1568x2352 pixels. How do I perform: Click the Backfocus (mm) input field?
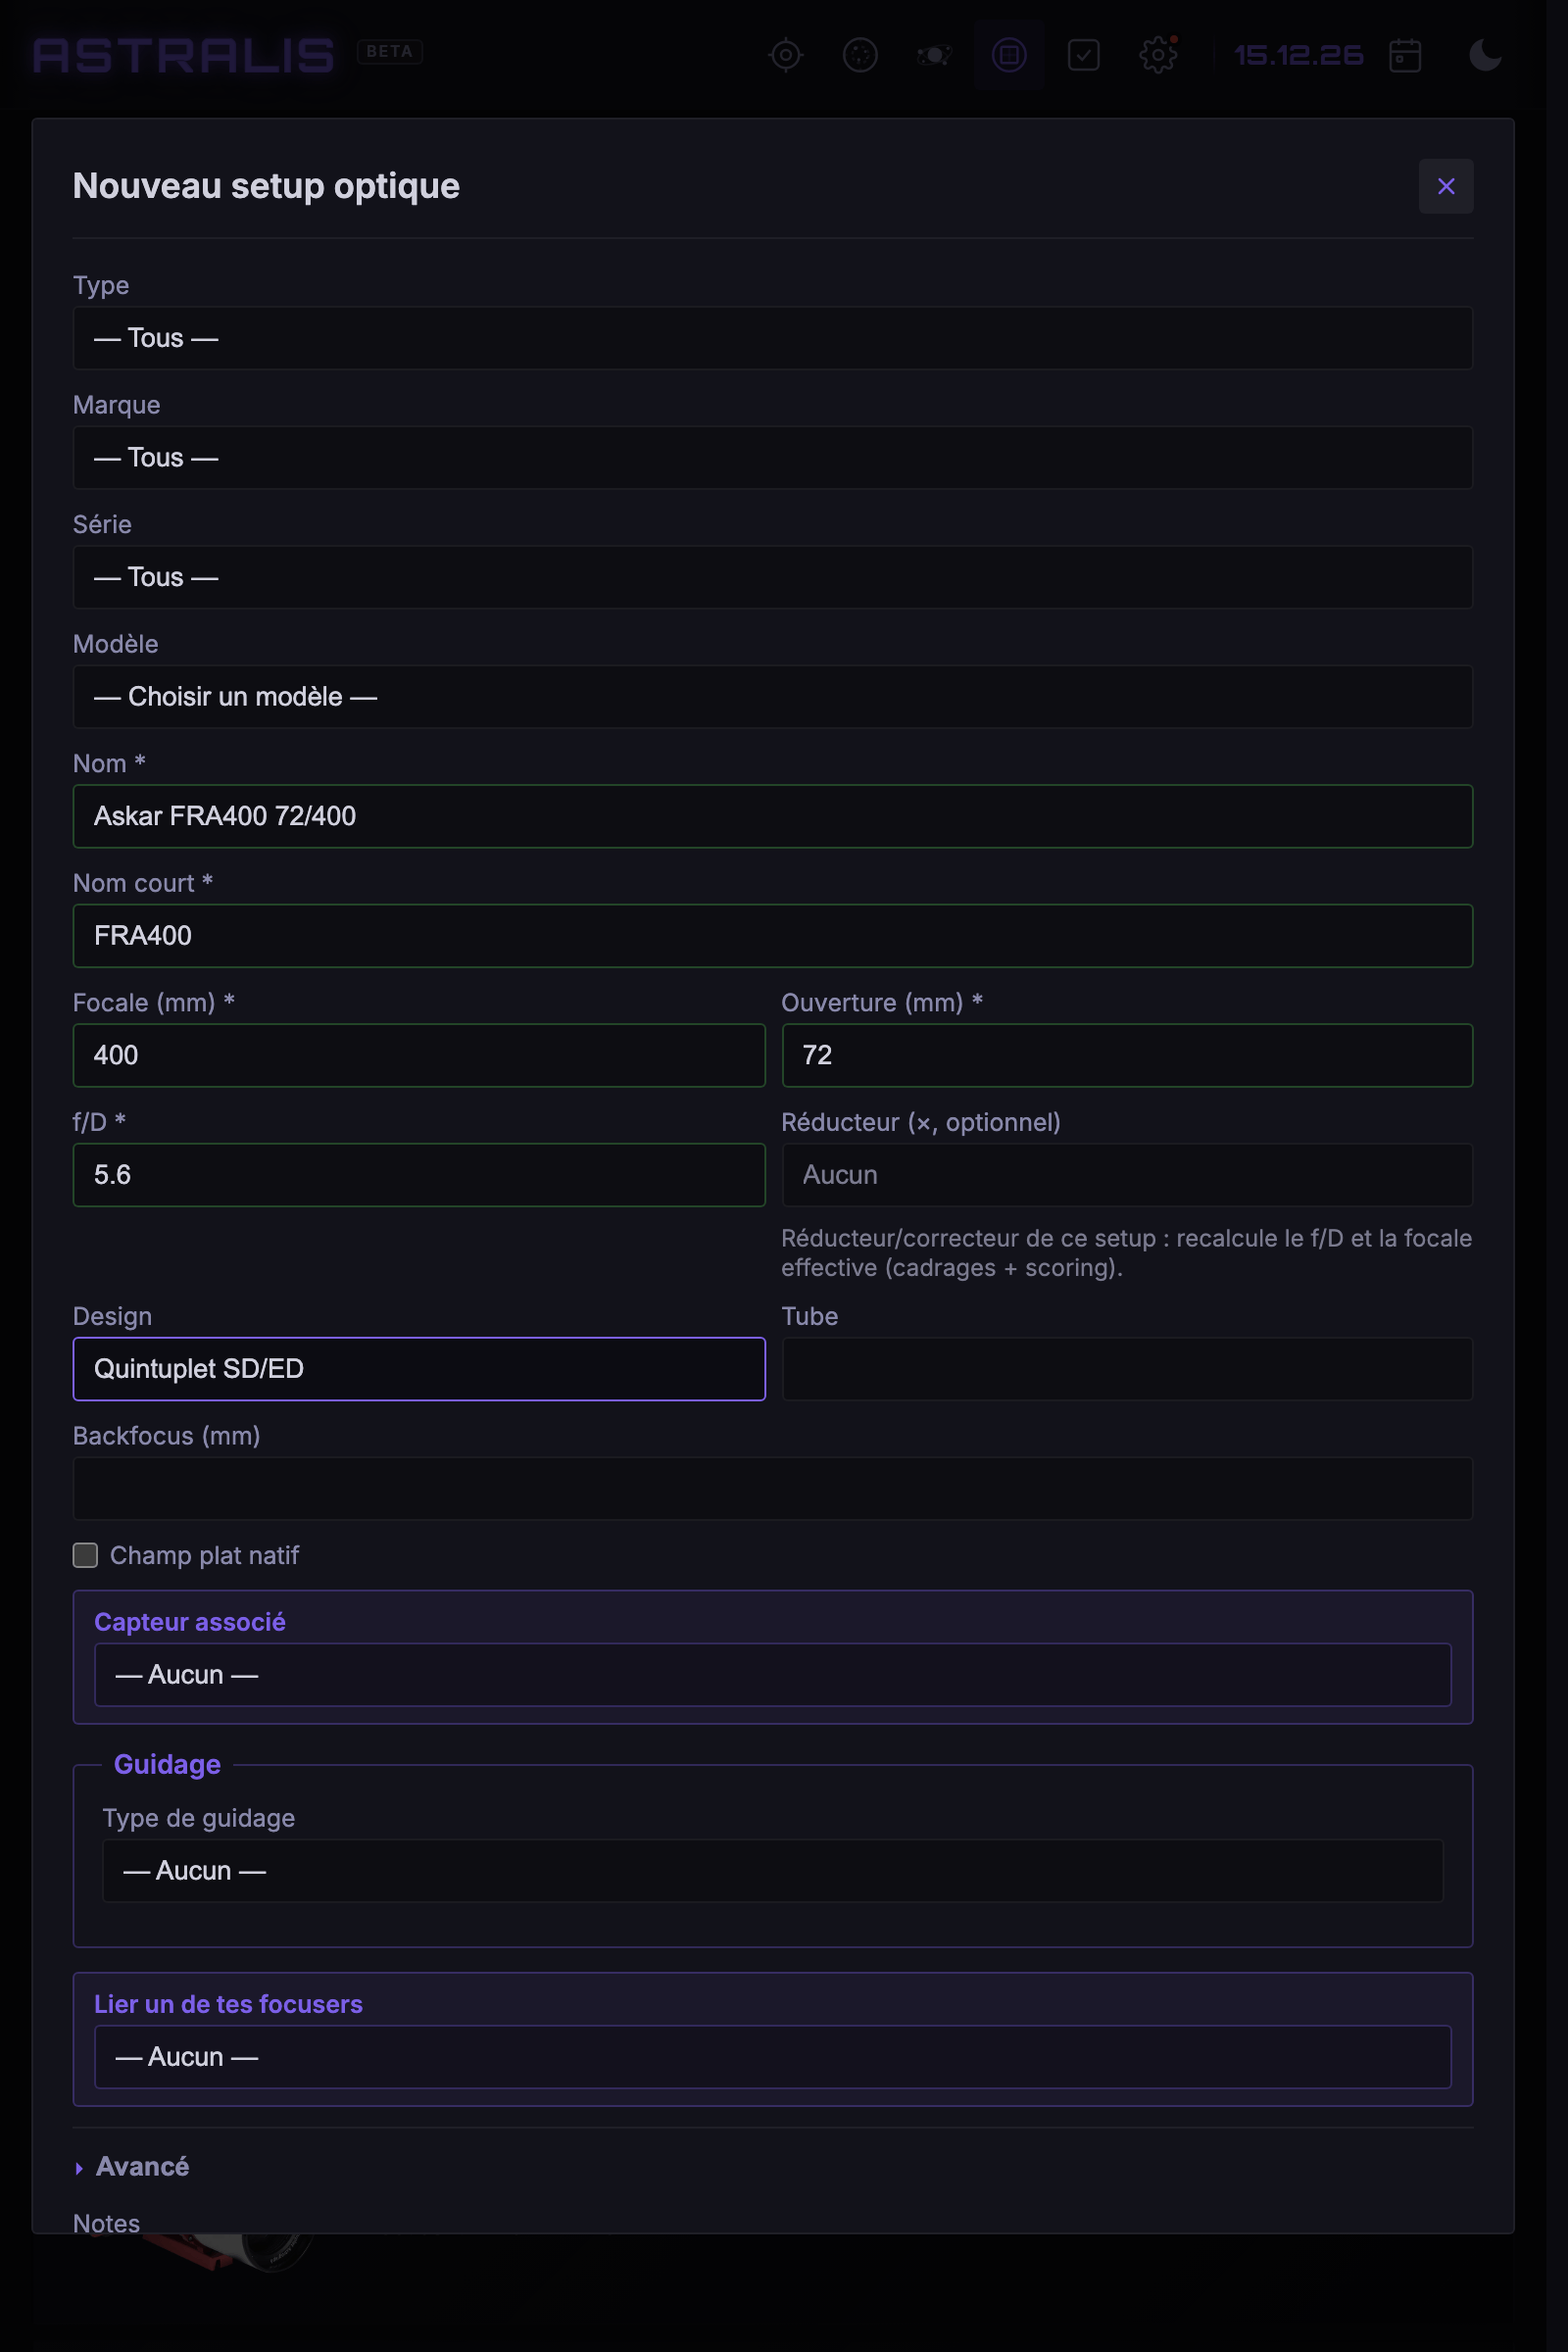pos(772,1489)
